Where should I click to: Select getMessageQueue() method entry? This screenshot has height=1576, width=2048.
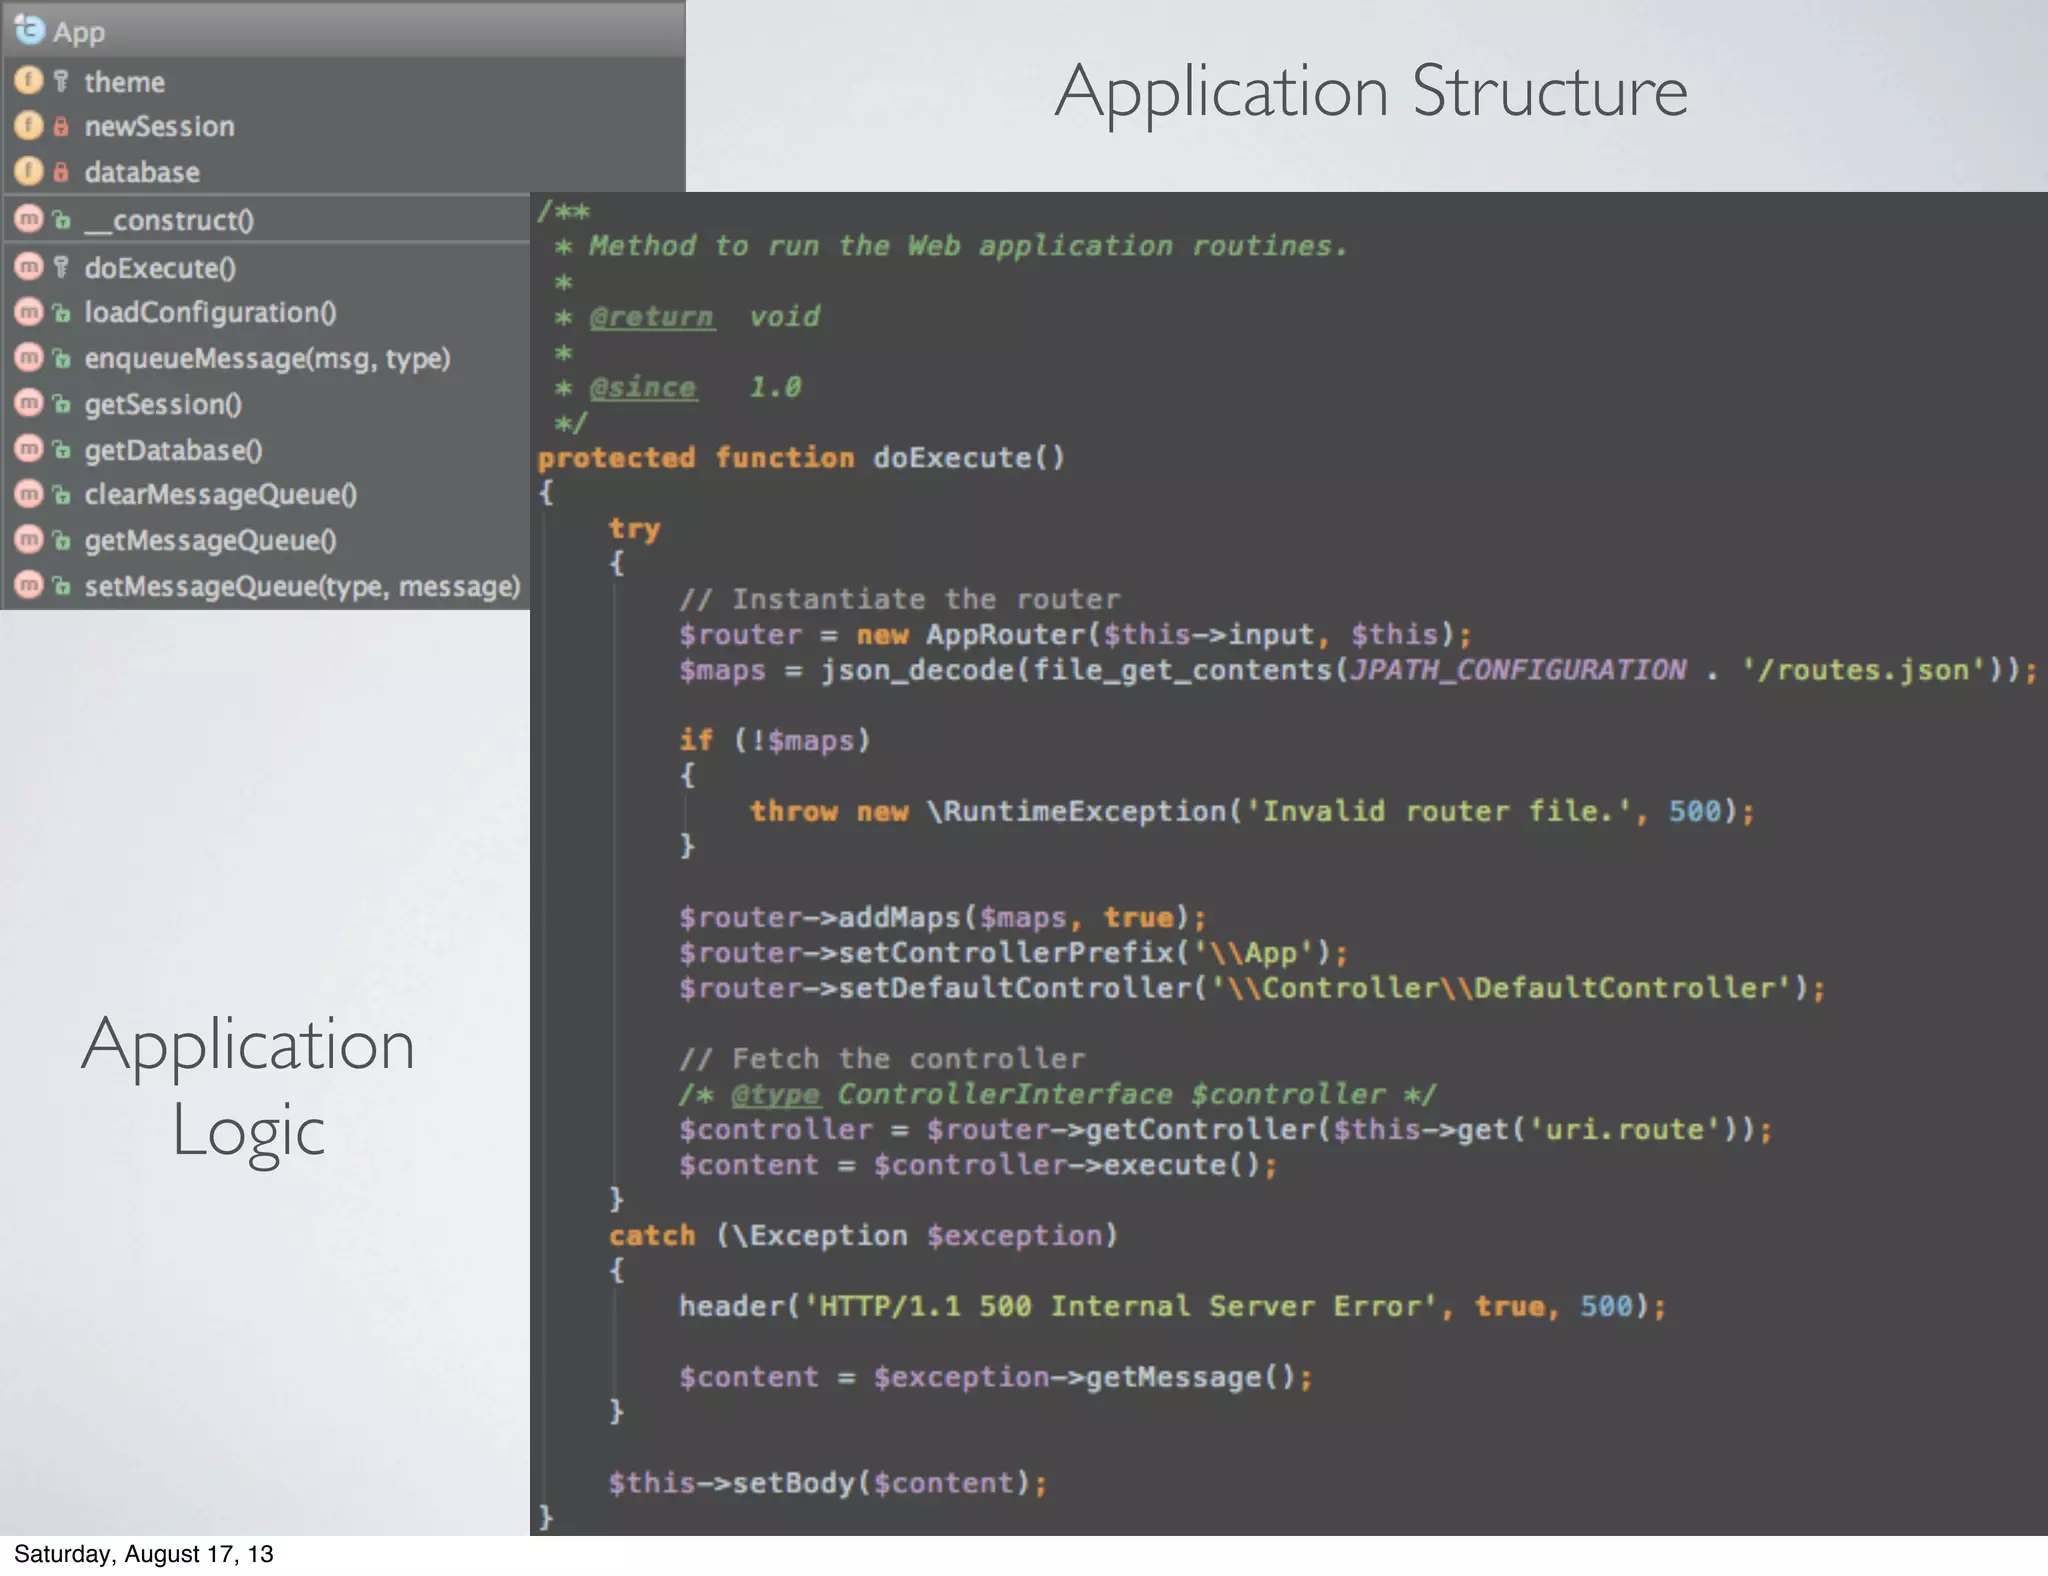point(266,541)
